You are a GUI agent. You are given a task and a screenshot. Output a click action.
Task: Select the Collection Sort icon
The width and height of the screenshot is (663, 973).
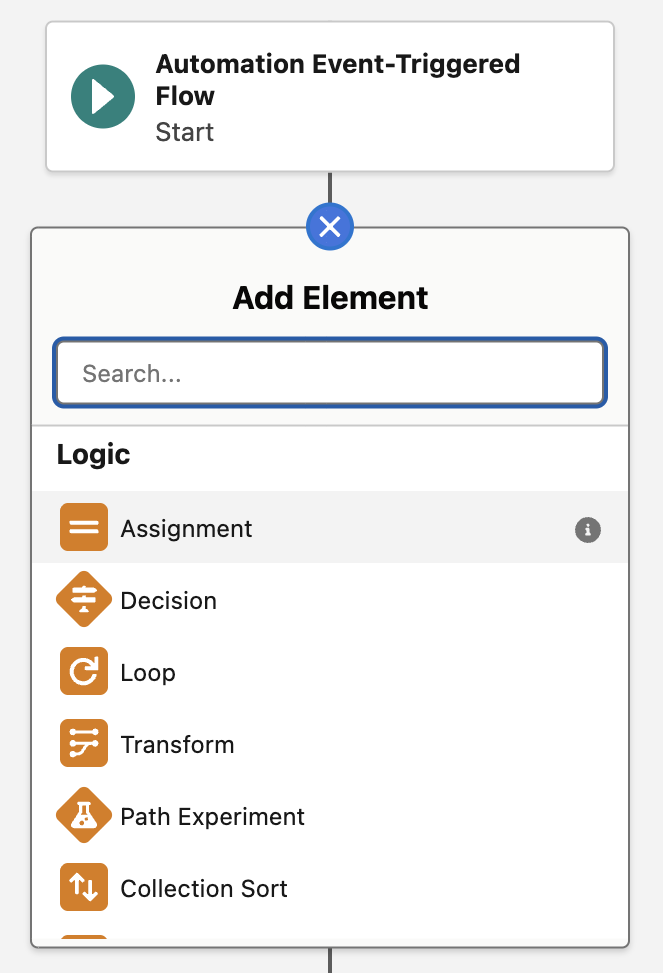point(84,887)
